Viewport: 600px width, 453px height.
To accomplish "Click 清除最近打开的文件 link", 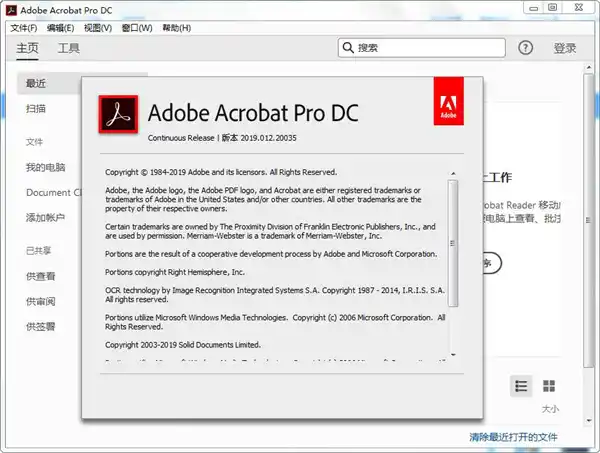I will 513,437.
